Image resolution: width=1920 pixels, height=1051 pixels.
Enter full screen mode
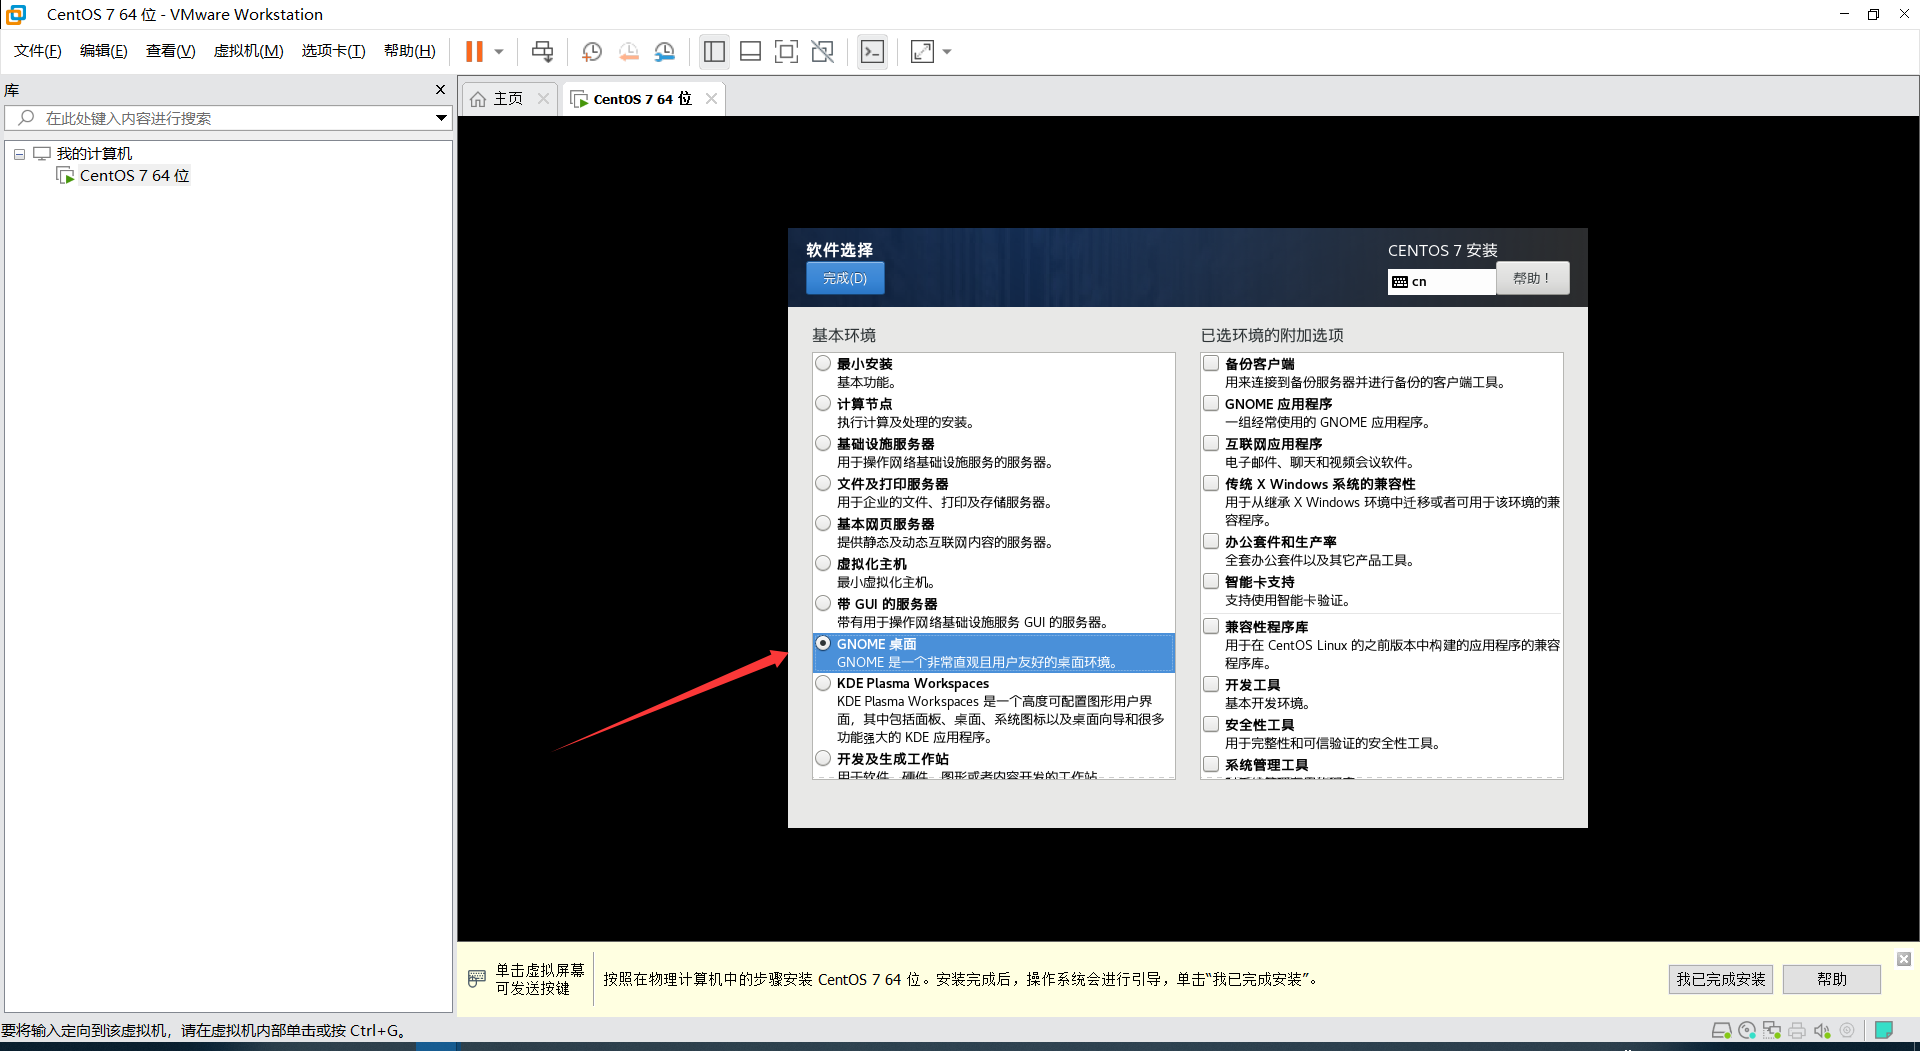coord(787,51)
